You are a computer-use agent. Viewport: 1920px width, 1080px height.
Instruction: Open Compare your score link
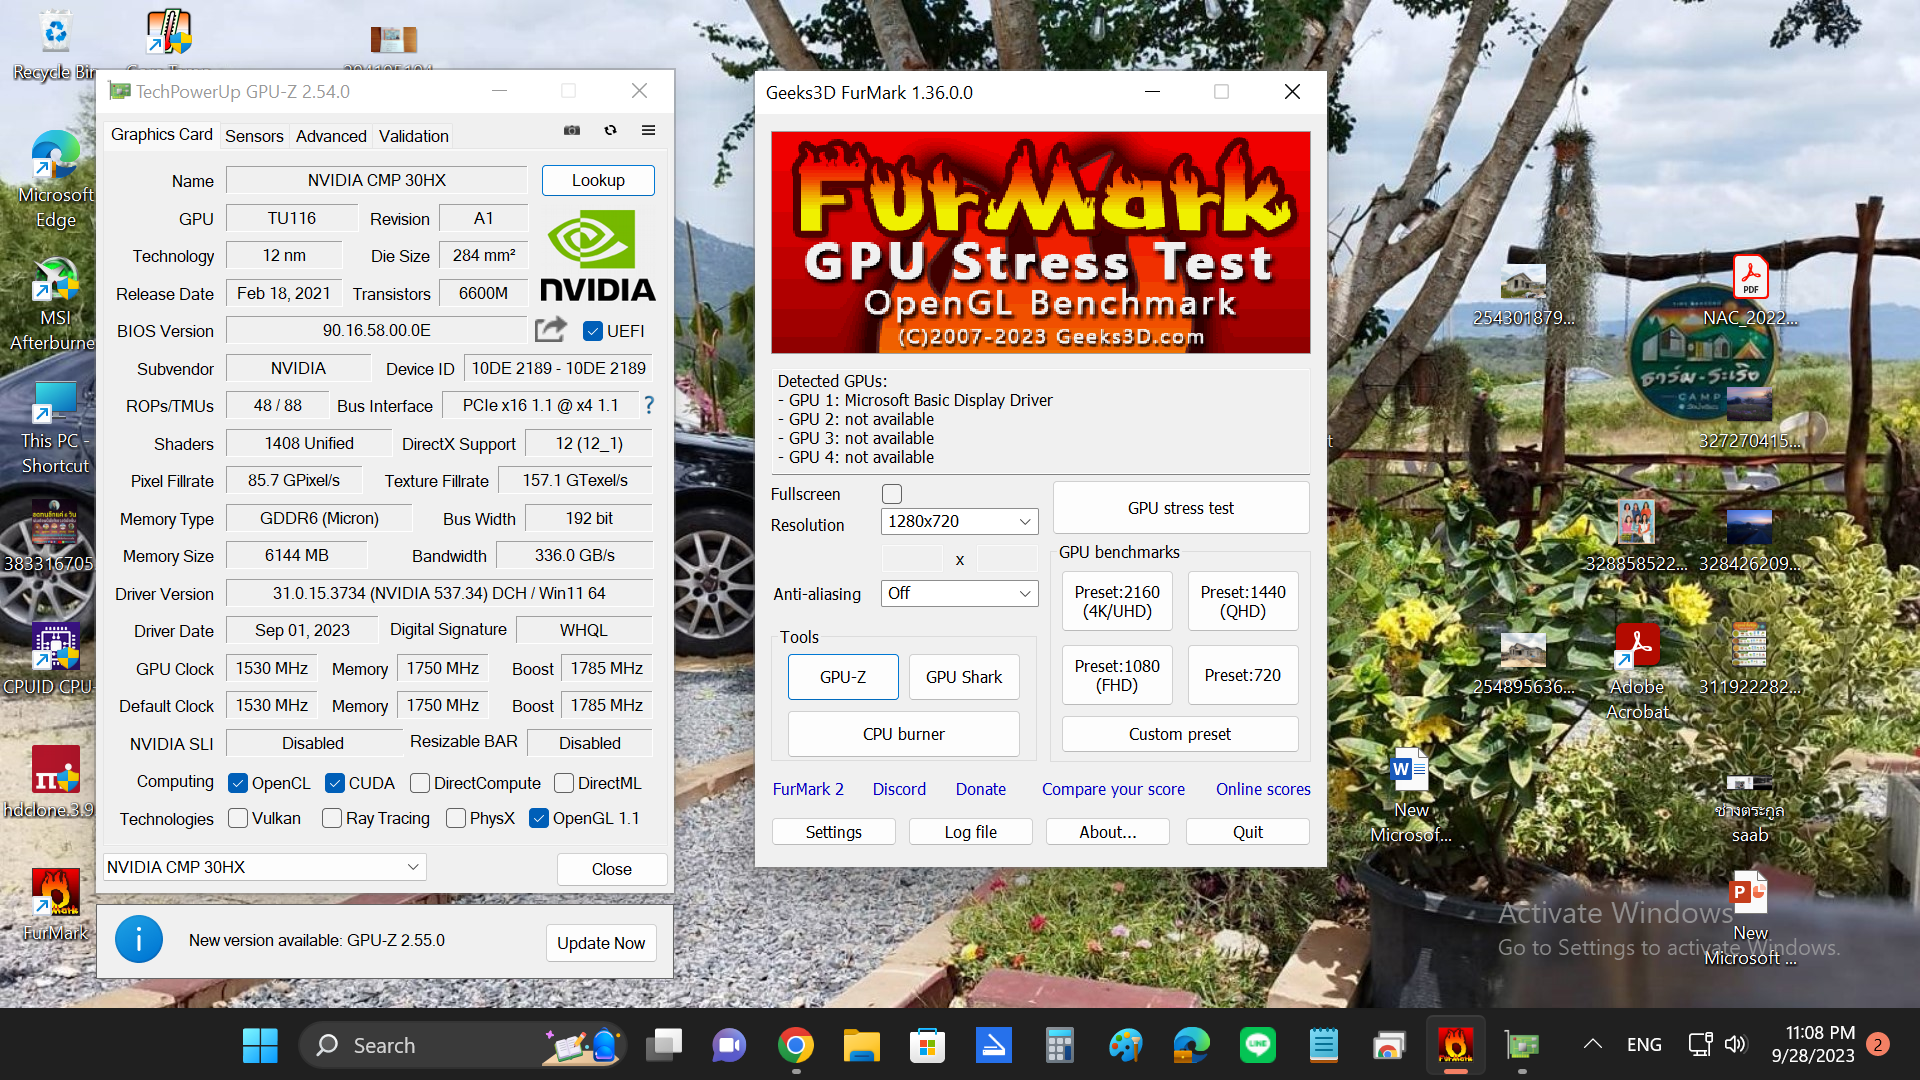[1113, 789]
